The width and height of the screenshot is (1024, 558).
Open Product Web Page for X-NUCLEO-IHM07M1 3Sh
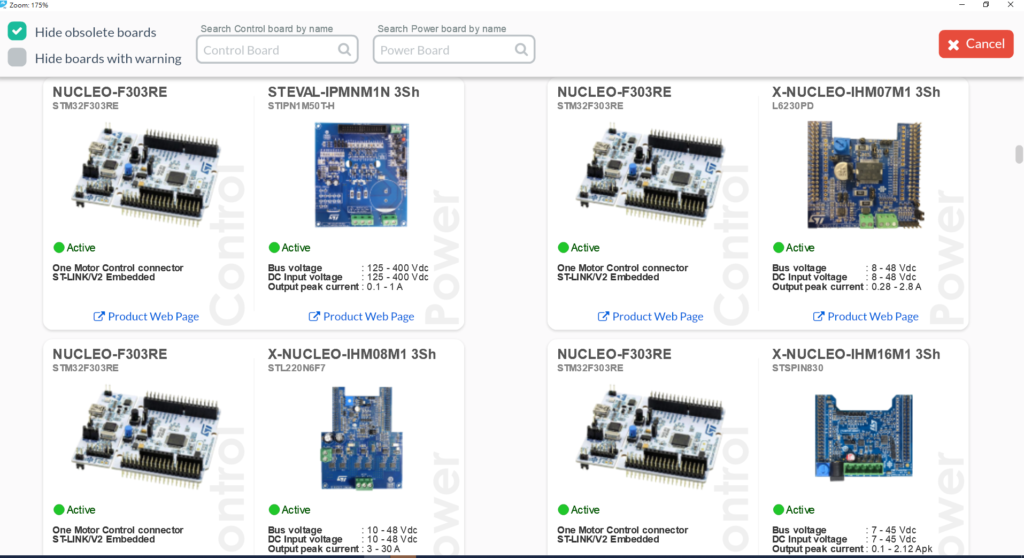pyautogui.click(x=865, y=316)
